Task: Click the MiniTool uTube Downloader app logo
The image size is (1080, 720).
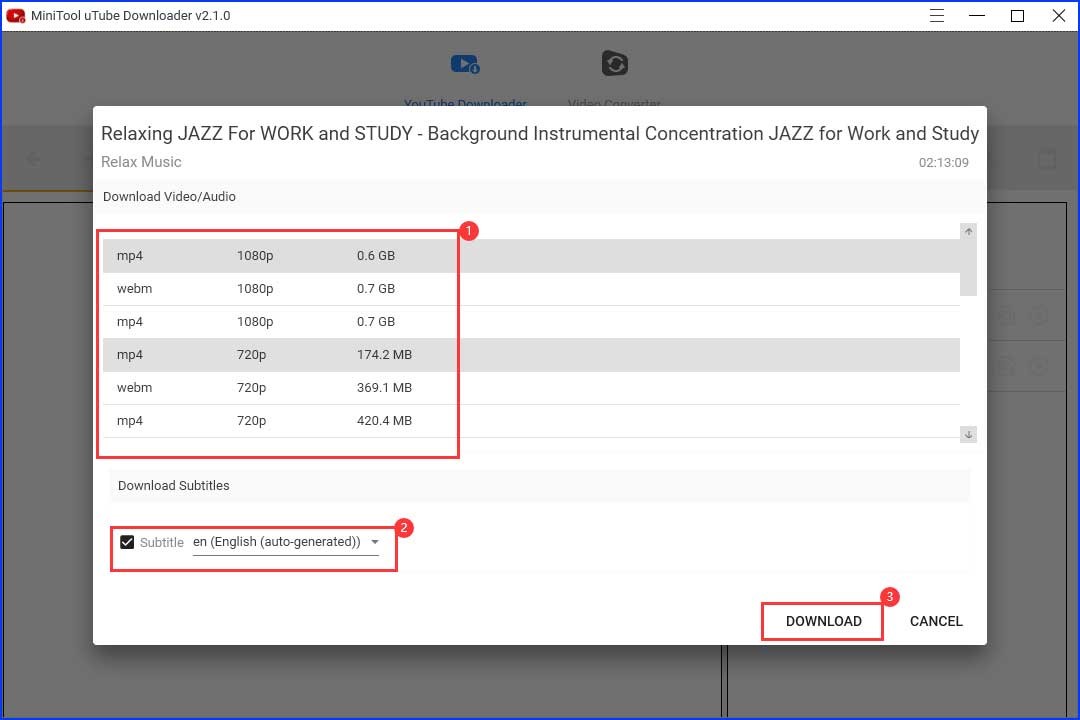Action: 15,15
